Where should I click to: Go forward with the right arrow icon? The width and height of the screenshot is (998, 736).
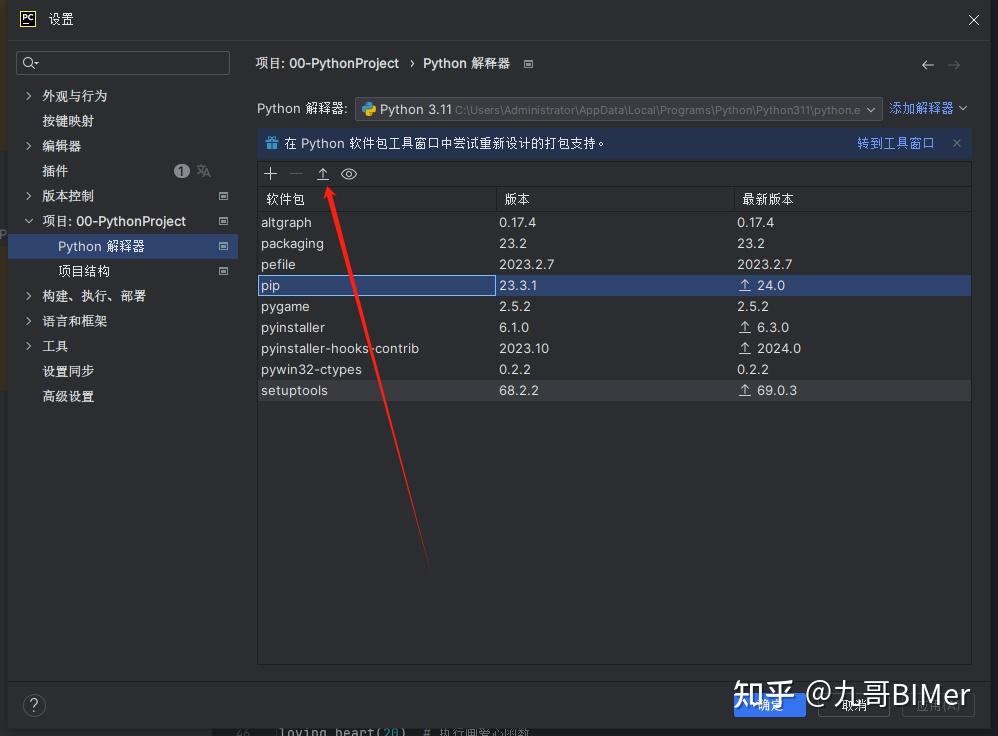coord(953,65)
